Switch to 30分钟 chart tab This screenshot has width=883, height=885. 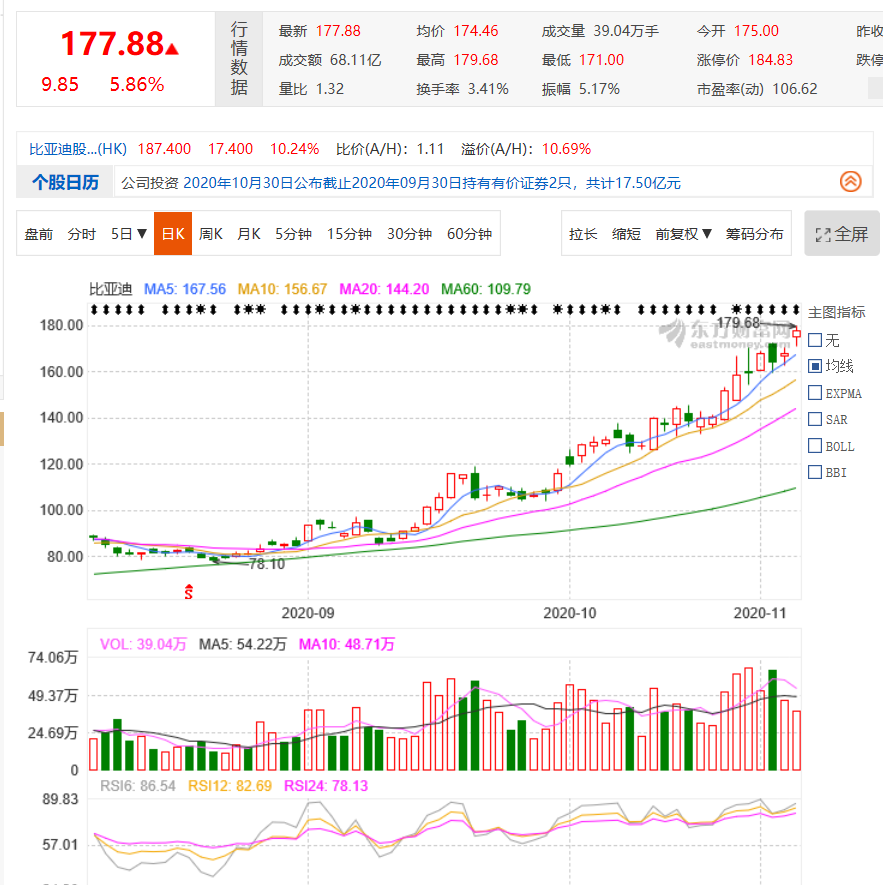(409, 234)
